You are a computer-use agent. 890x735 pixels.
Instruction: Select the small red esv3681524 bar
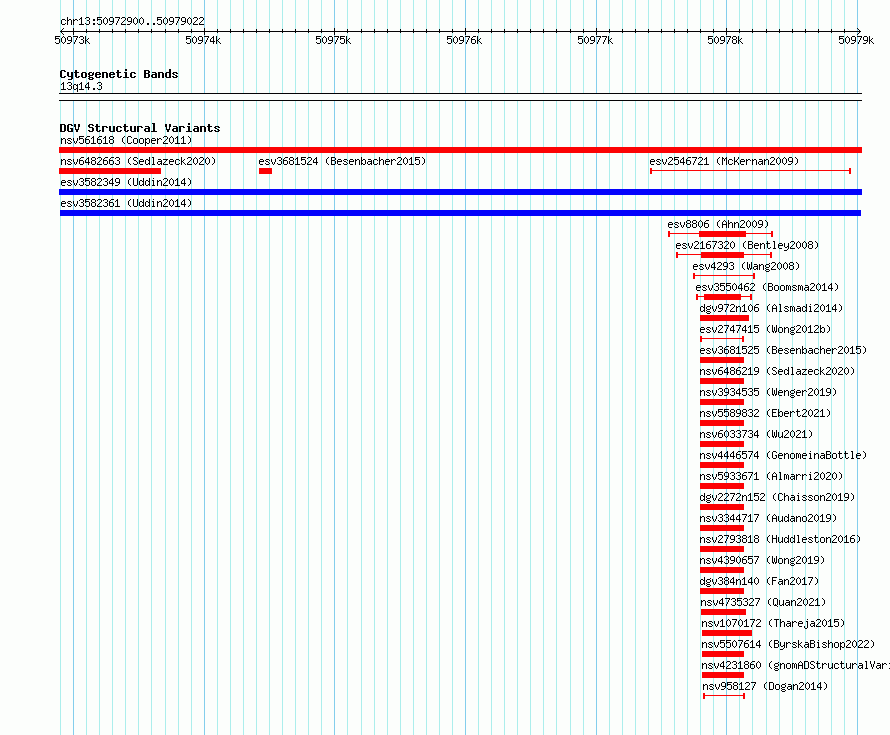tap(265, 171)
